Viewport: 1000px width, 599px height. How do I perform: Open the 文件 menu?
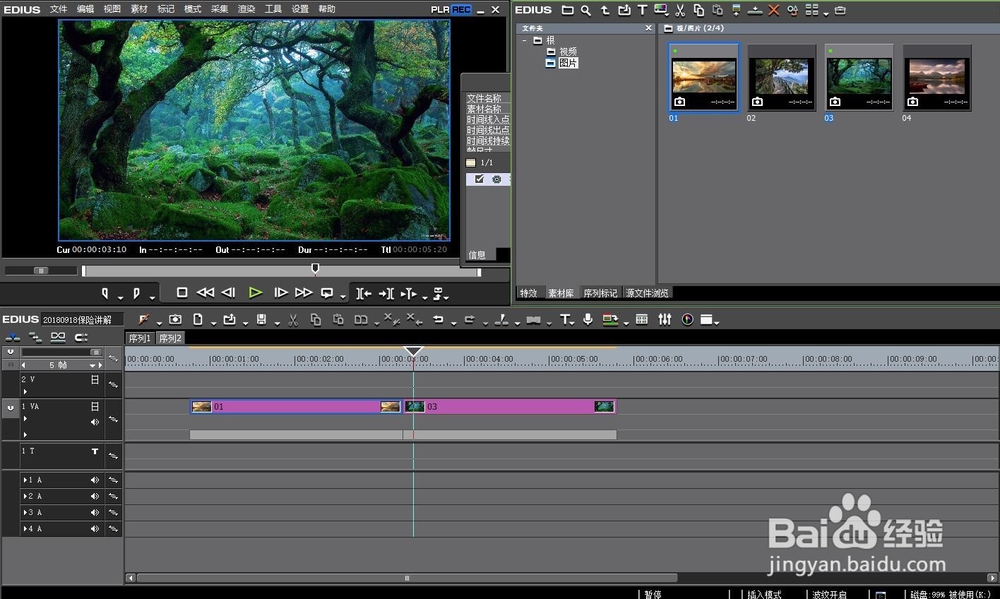[x=59, y=9]
